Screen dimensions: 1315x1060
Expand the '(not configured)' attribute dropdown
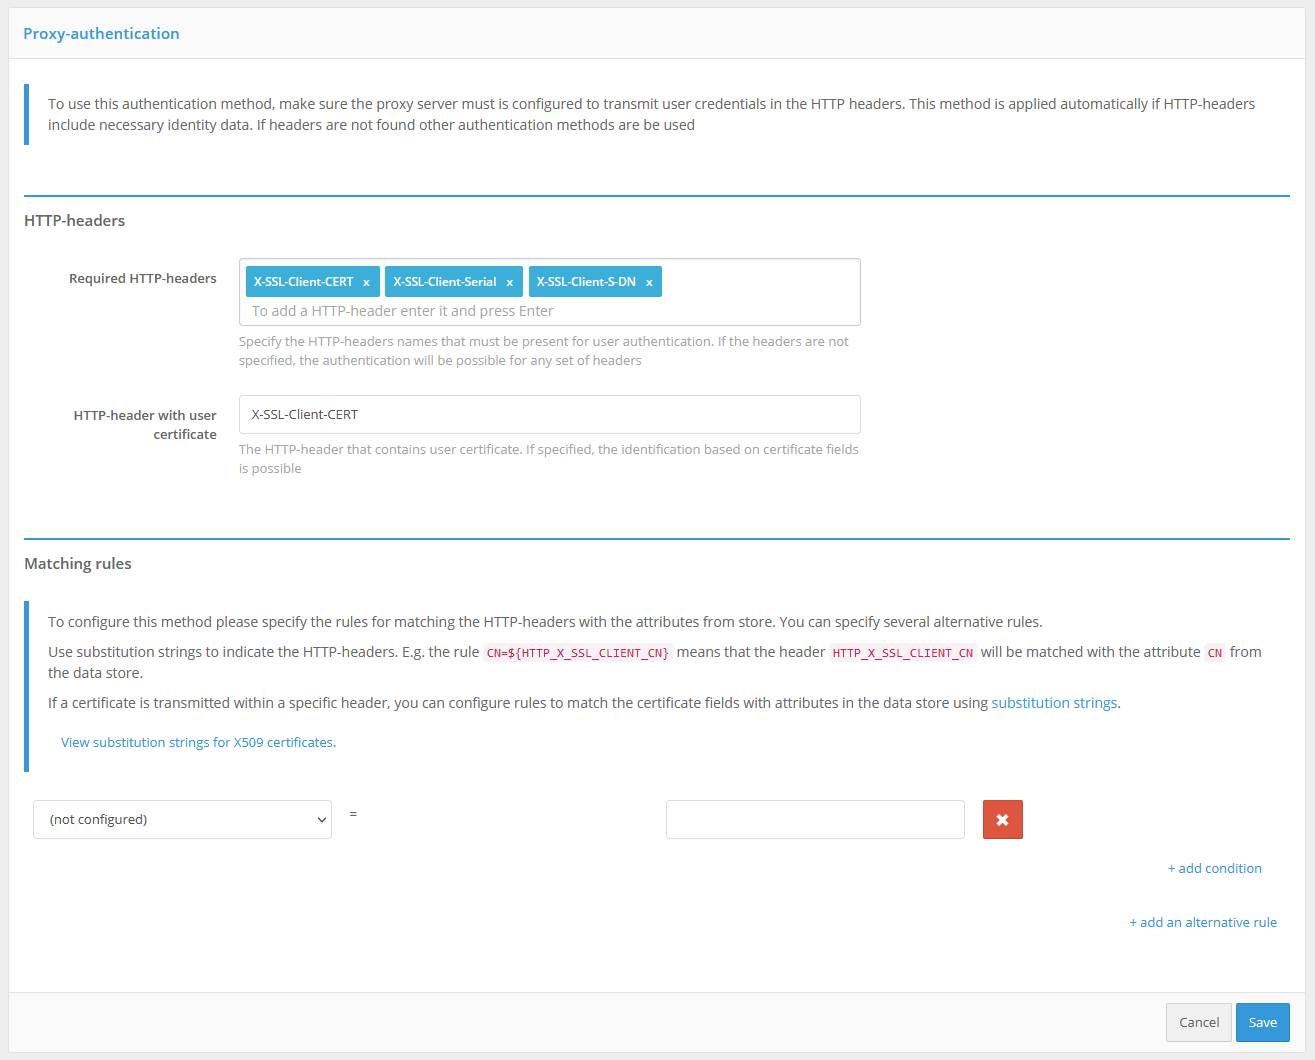(x=182, y=820)
